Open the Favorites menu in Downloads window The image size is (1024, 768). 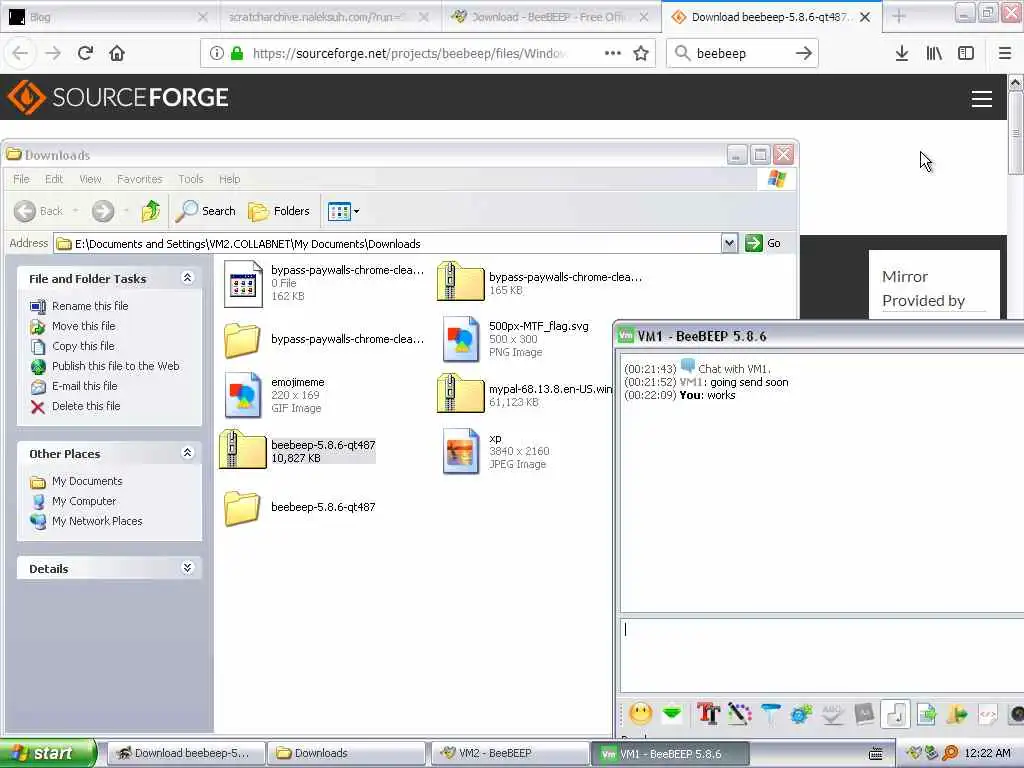[139, 179]
